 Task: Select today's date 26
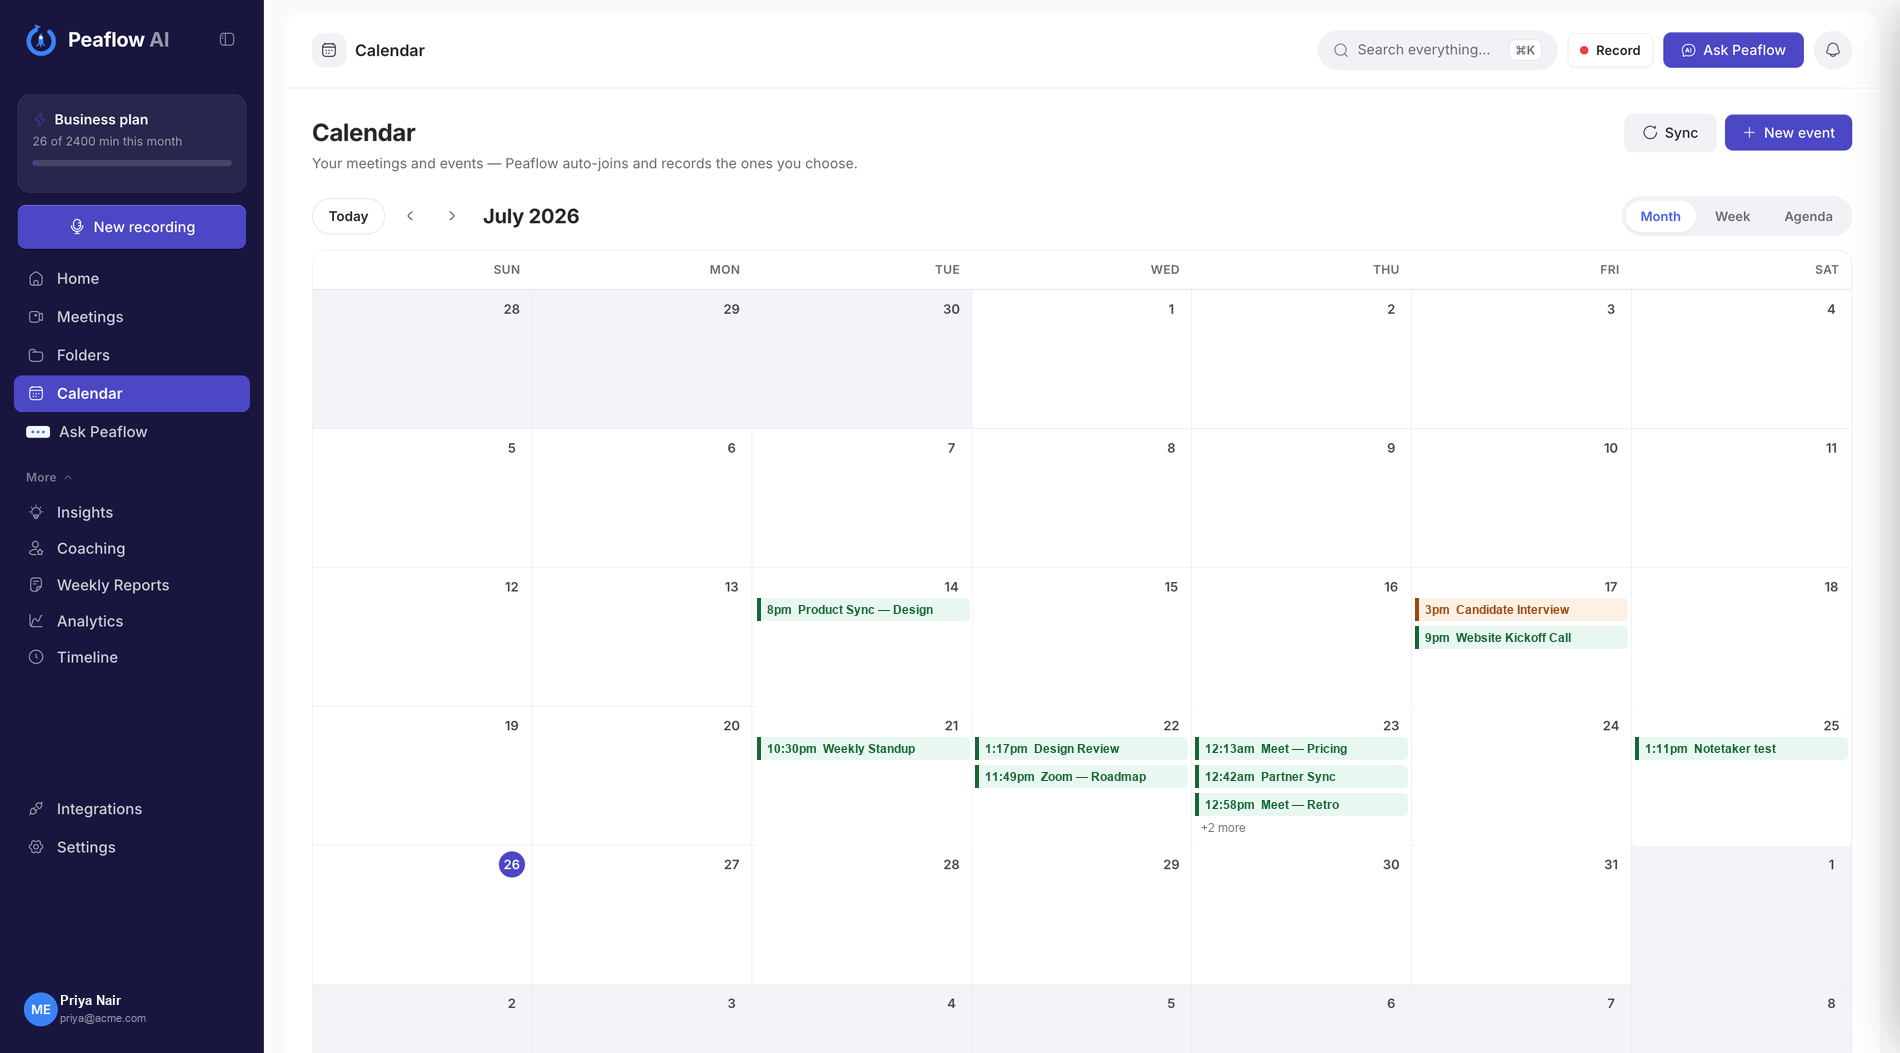coord(512,865)
